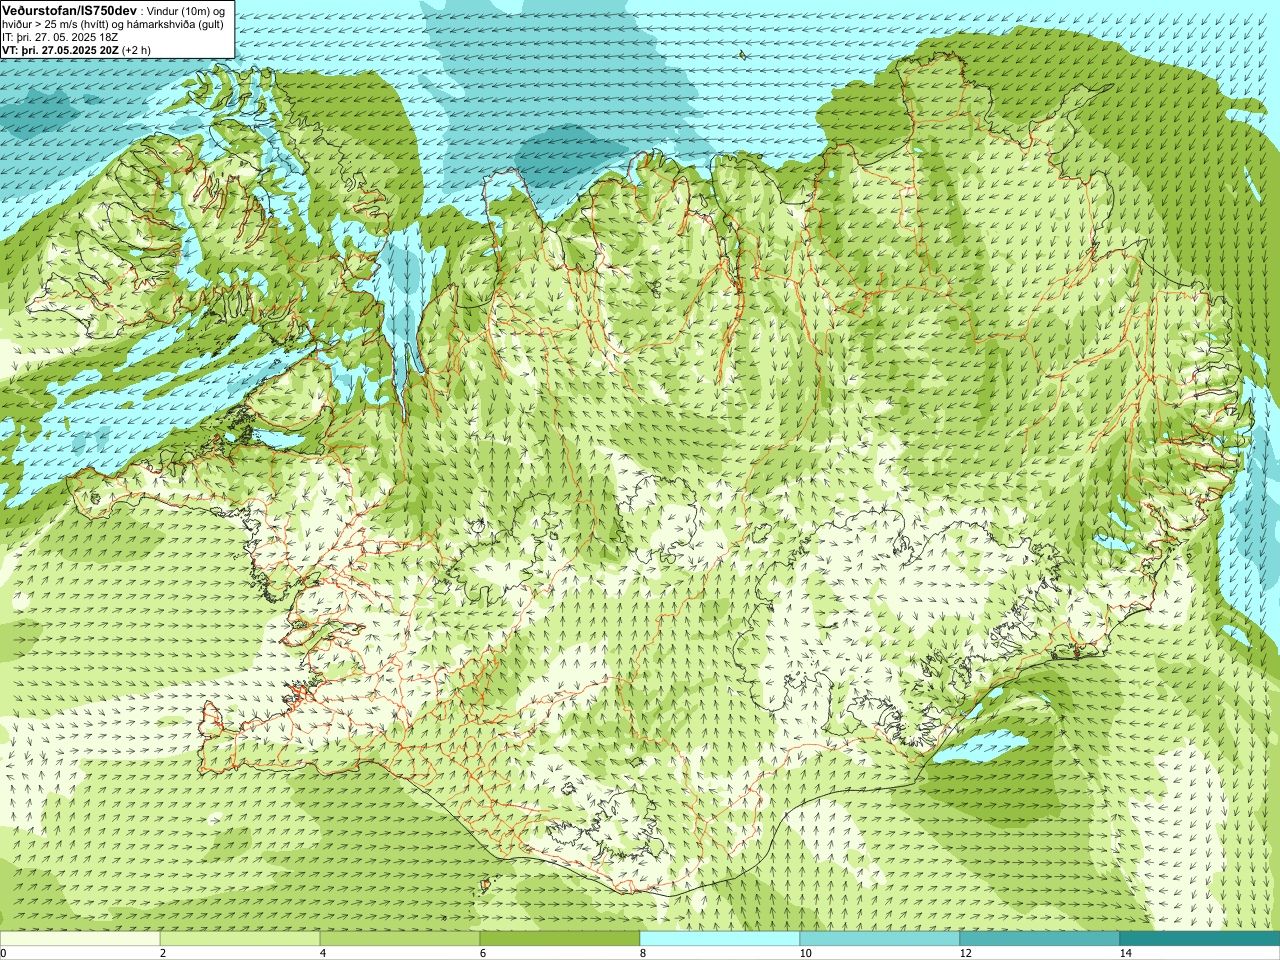
Task: Click the legend value label "12"
Action: click(965, 953)
